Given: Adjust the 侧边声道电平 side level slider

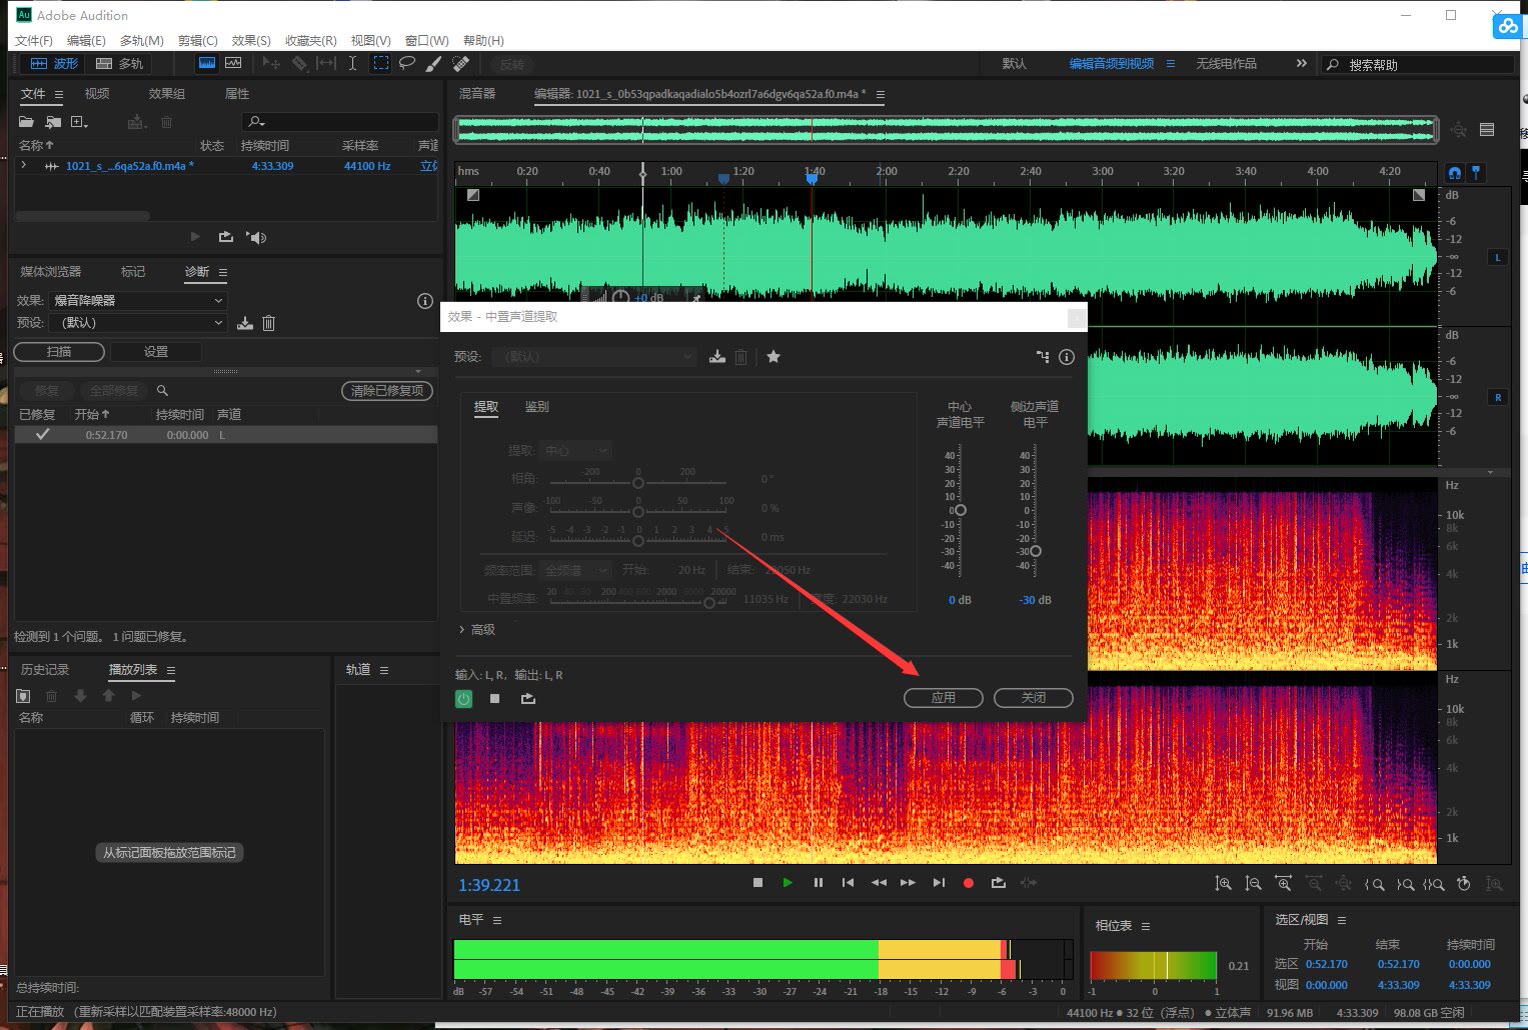Looking at the screenshot, I should tap(1035, 551).
